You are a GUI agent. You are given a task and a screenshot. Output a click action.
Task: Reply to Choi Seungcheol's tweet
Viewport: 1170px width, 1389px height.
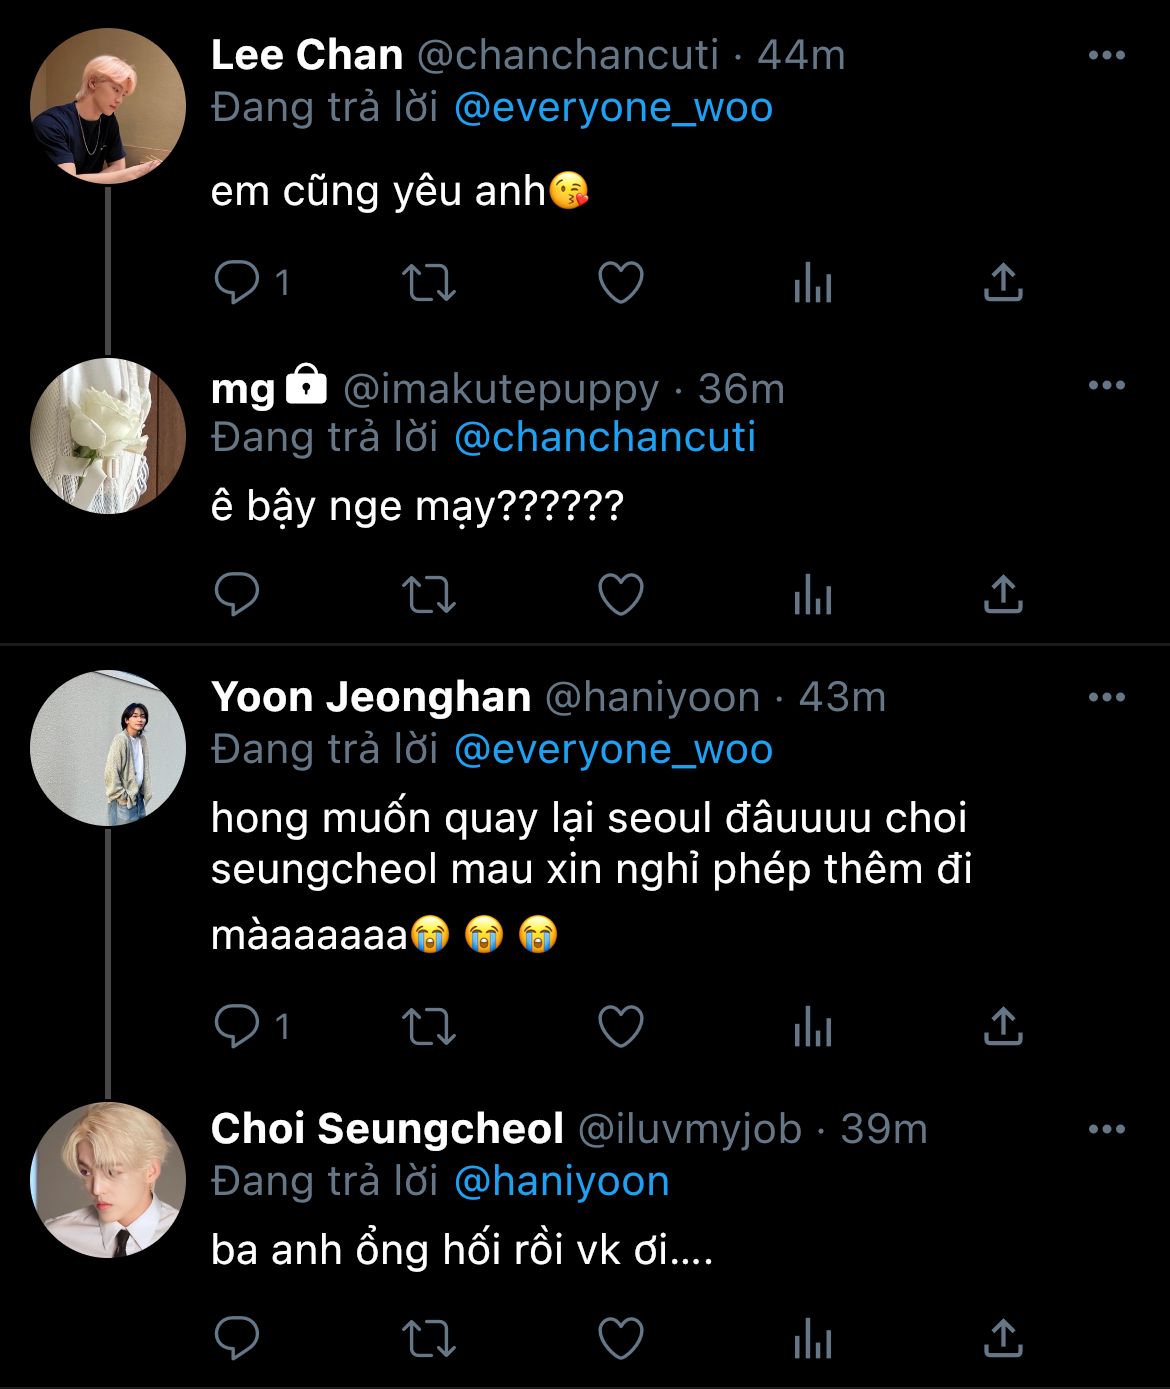pos(238,1338)
